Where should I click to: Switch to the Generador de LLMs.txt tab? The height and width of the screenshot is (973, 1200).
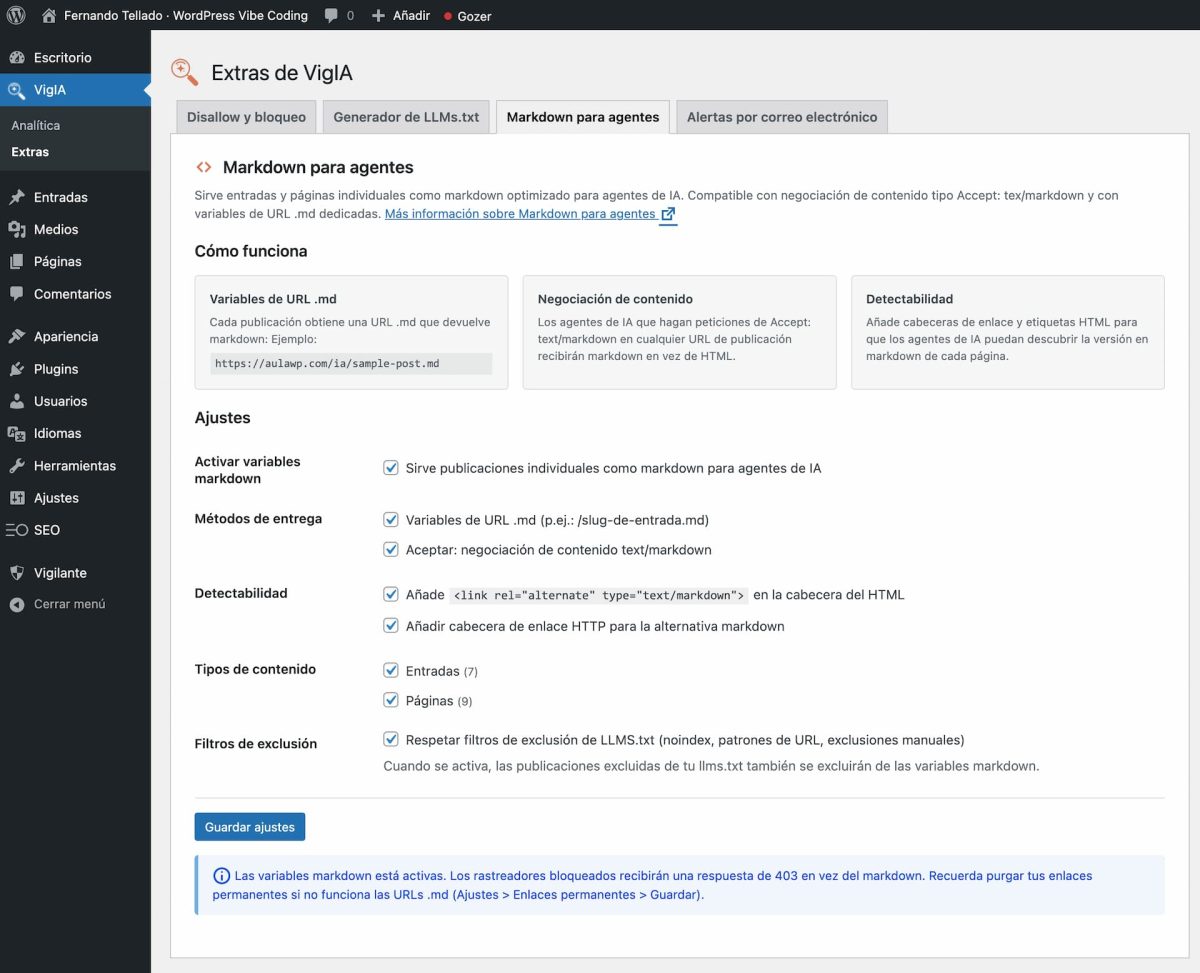pyautogui.click(x=406, y=116)
